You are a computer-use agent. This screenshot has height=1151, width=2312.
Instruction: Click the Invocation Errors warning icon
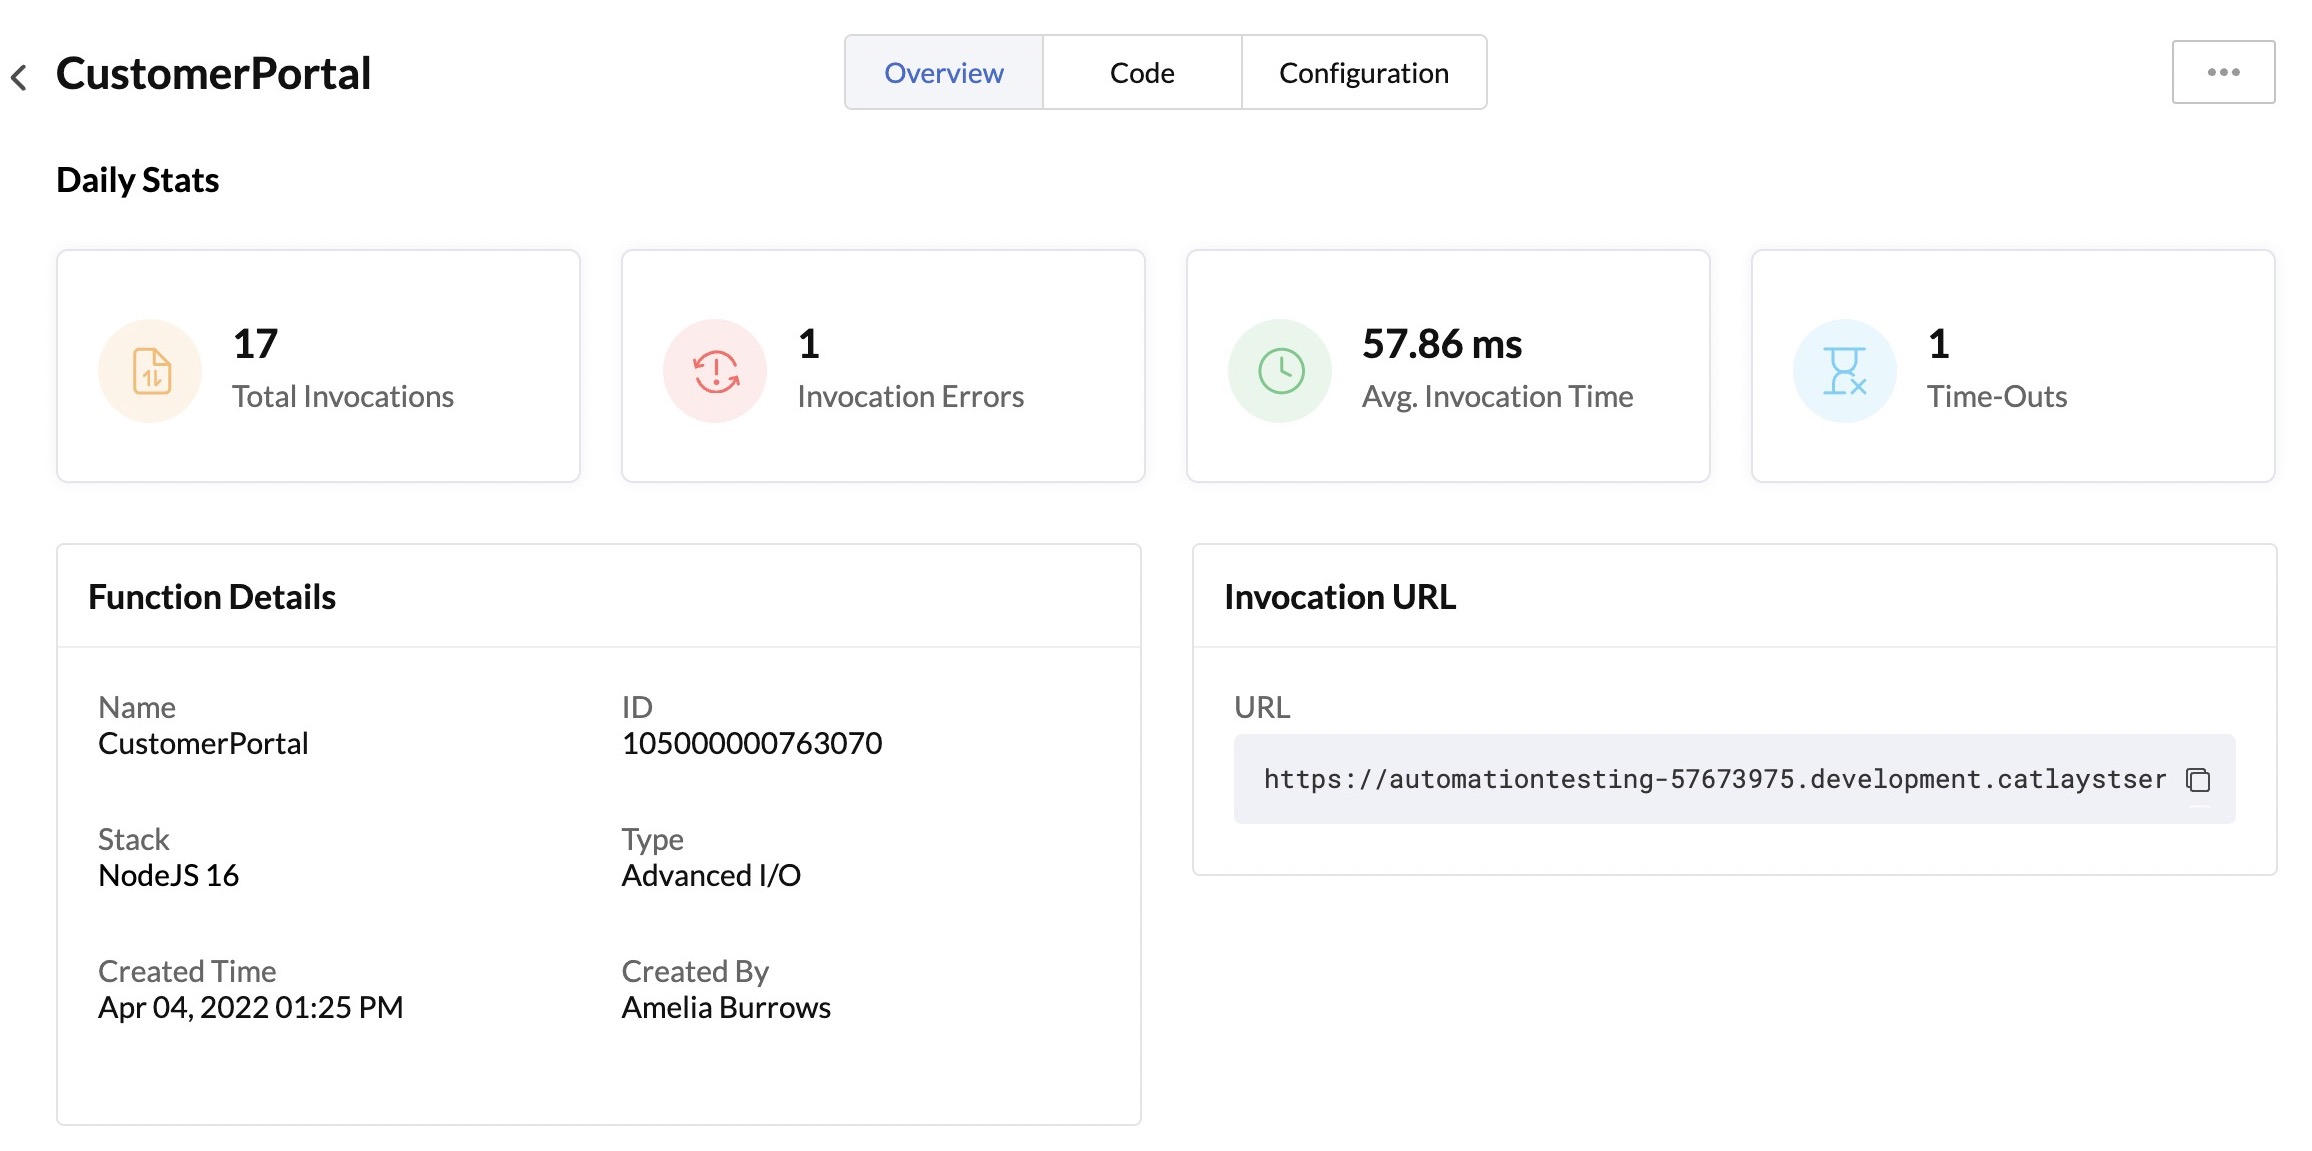[x=716, y=371]
